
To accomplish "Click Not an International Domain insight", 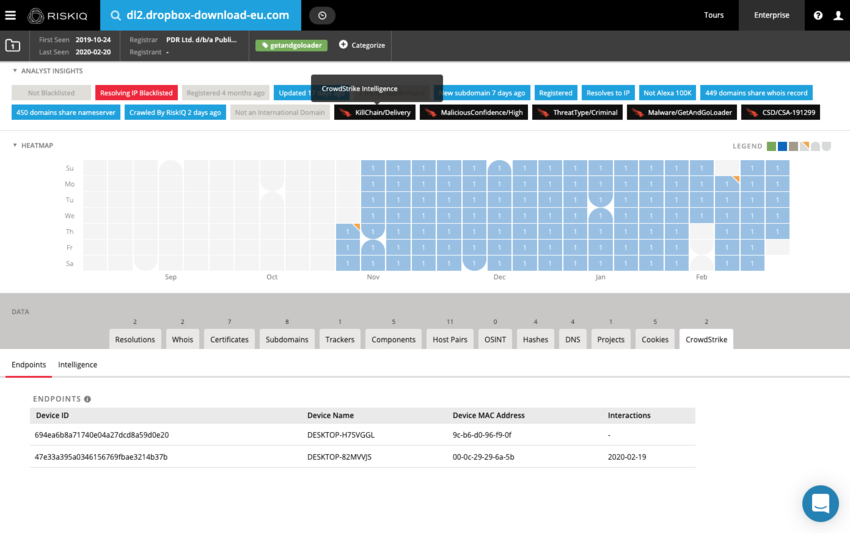I will click(x=280, y=112).
